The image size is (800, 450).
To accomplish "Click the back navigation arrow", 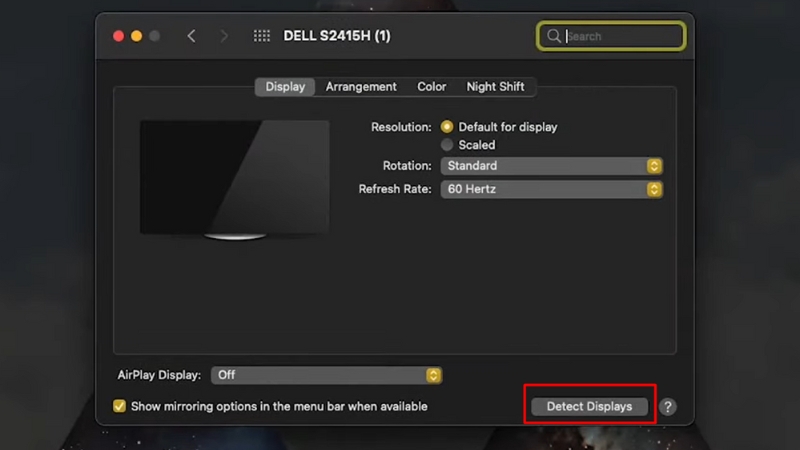I will pos(191,36).
